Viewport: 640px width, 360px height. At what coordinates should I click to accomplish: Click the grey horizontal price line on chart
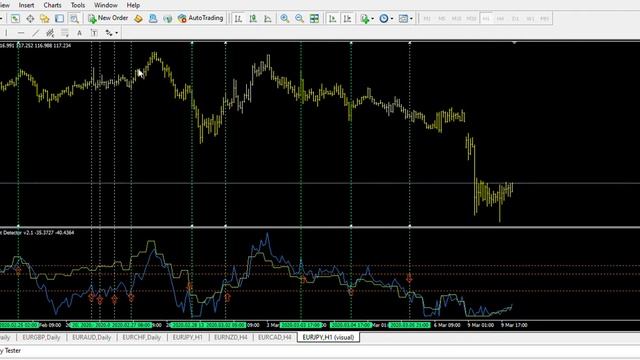(x=320, y=183)
